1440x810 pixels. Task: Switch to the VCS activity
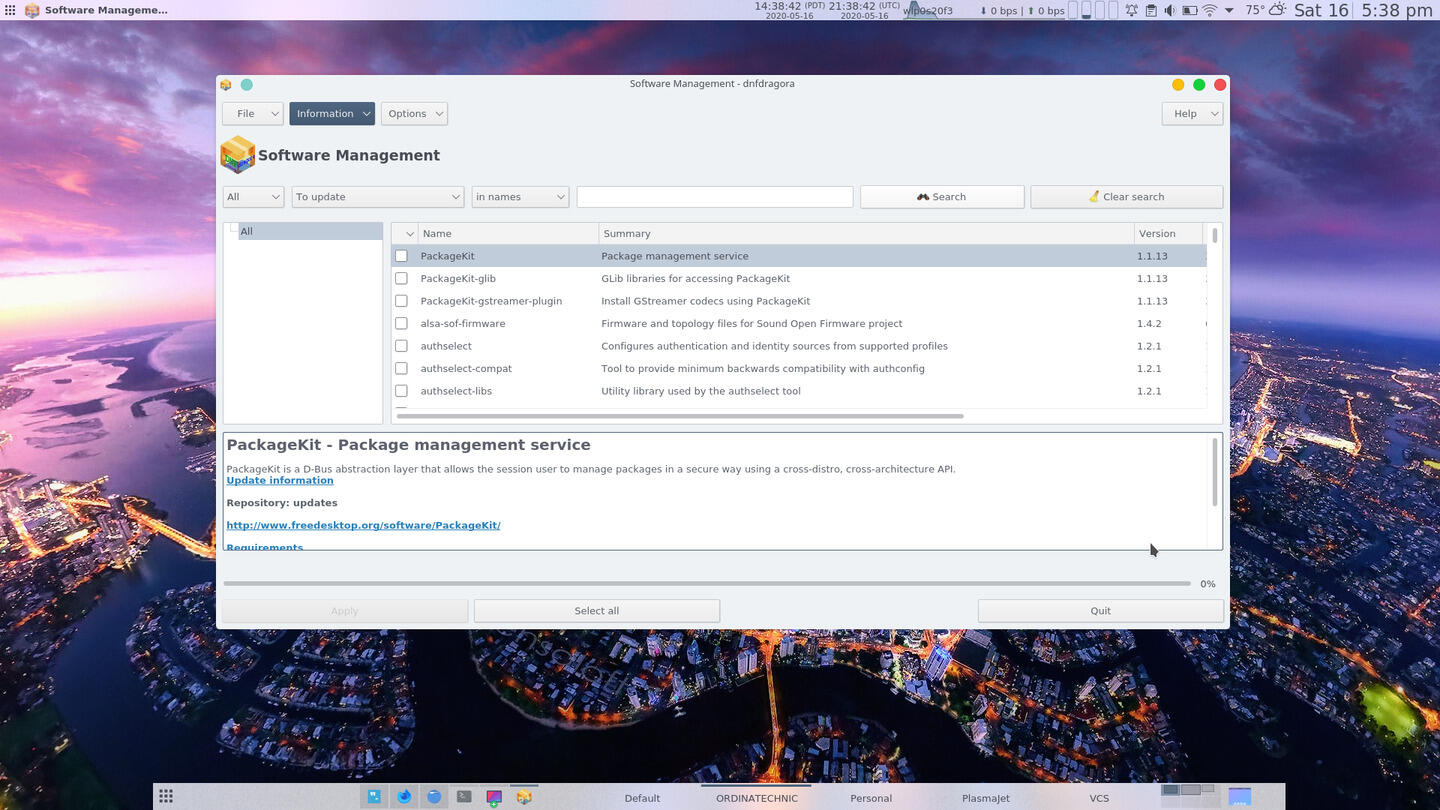(x=1099, y=798)
